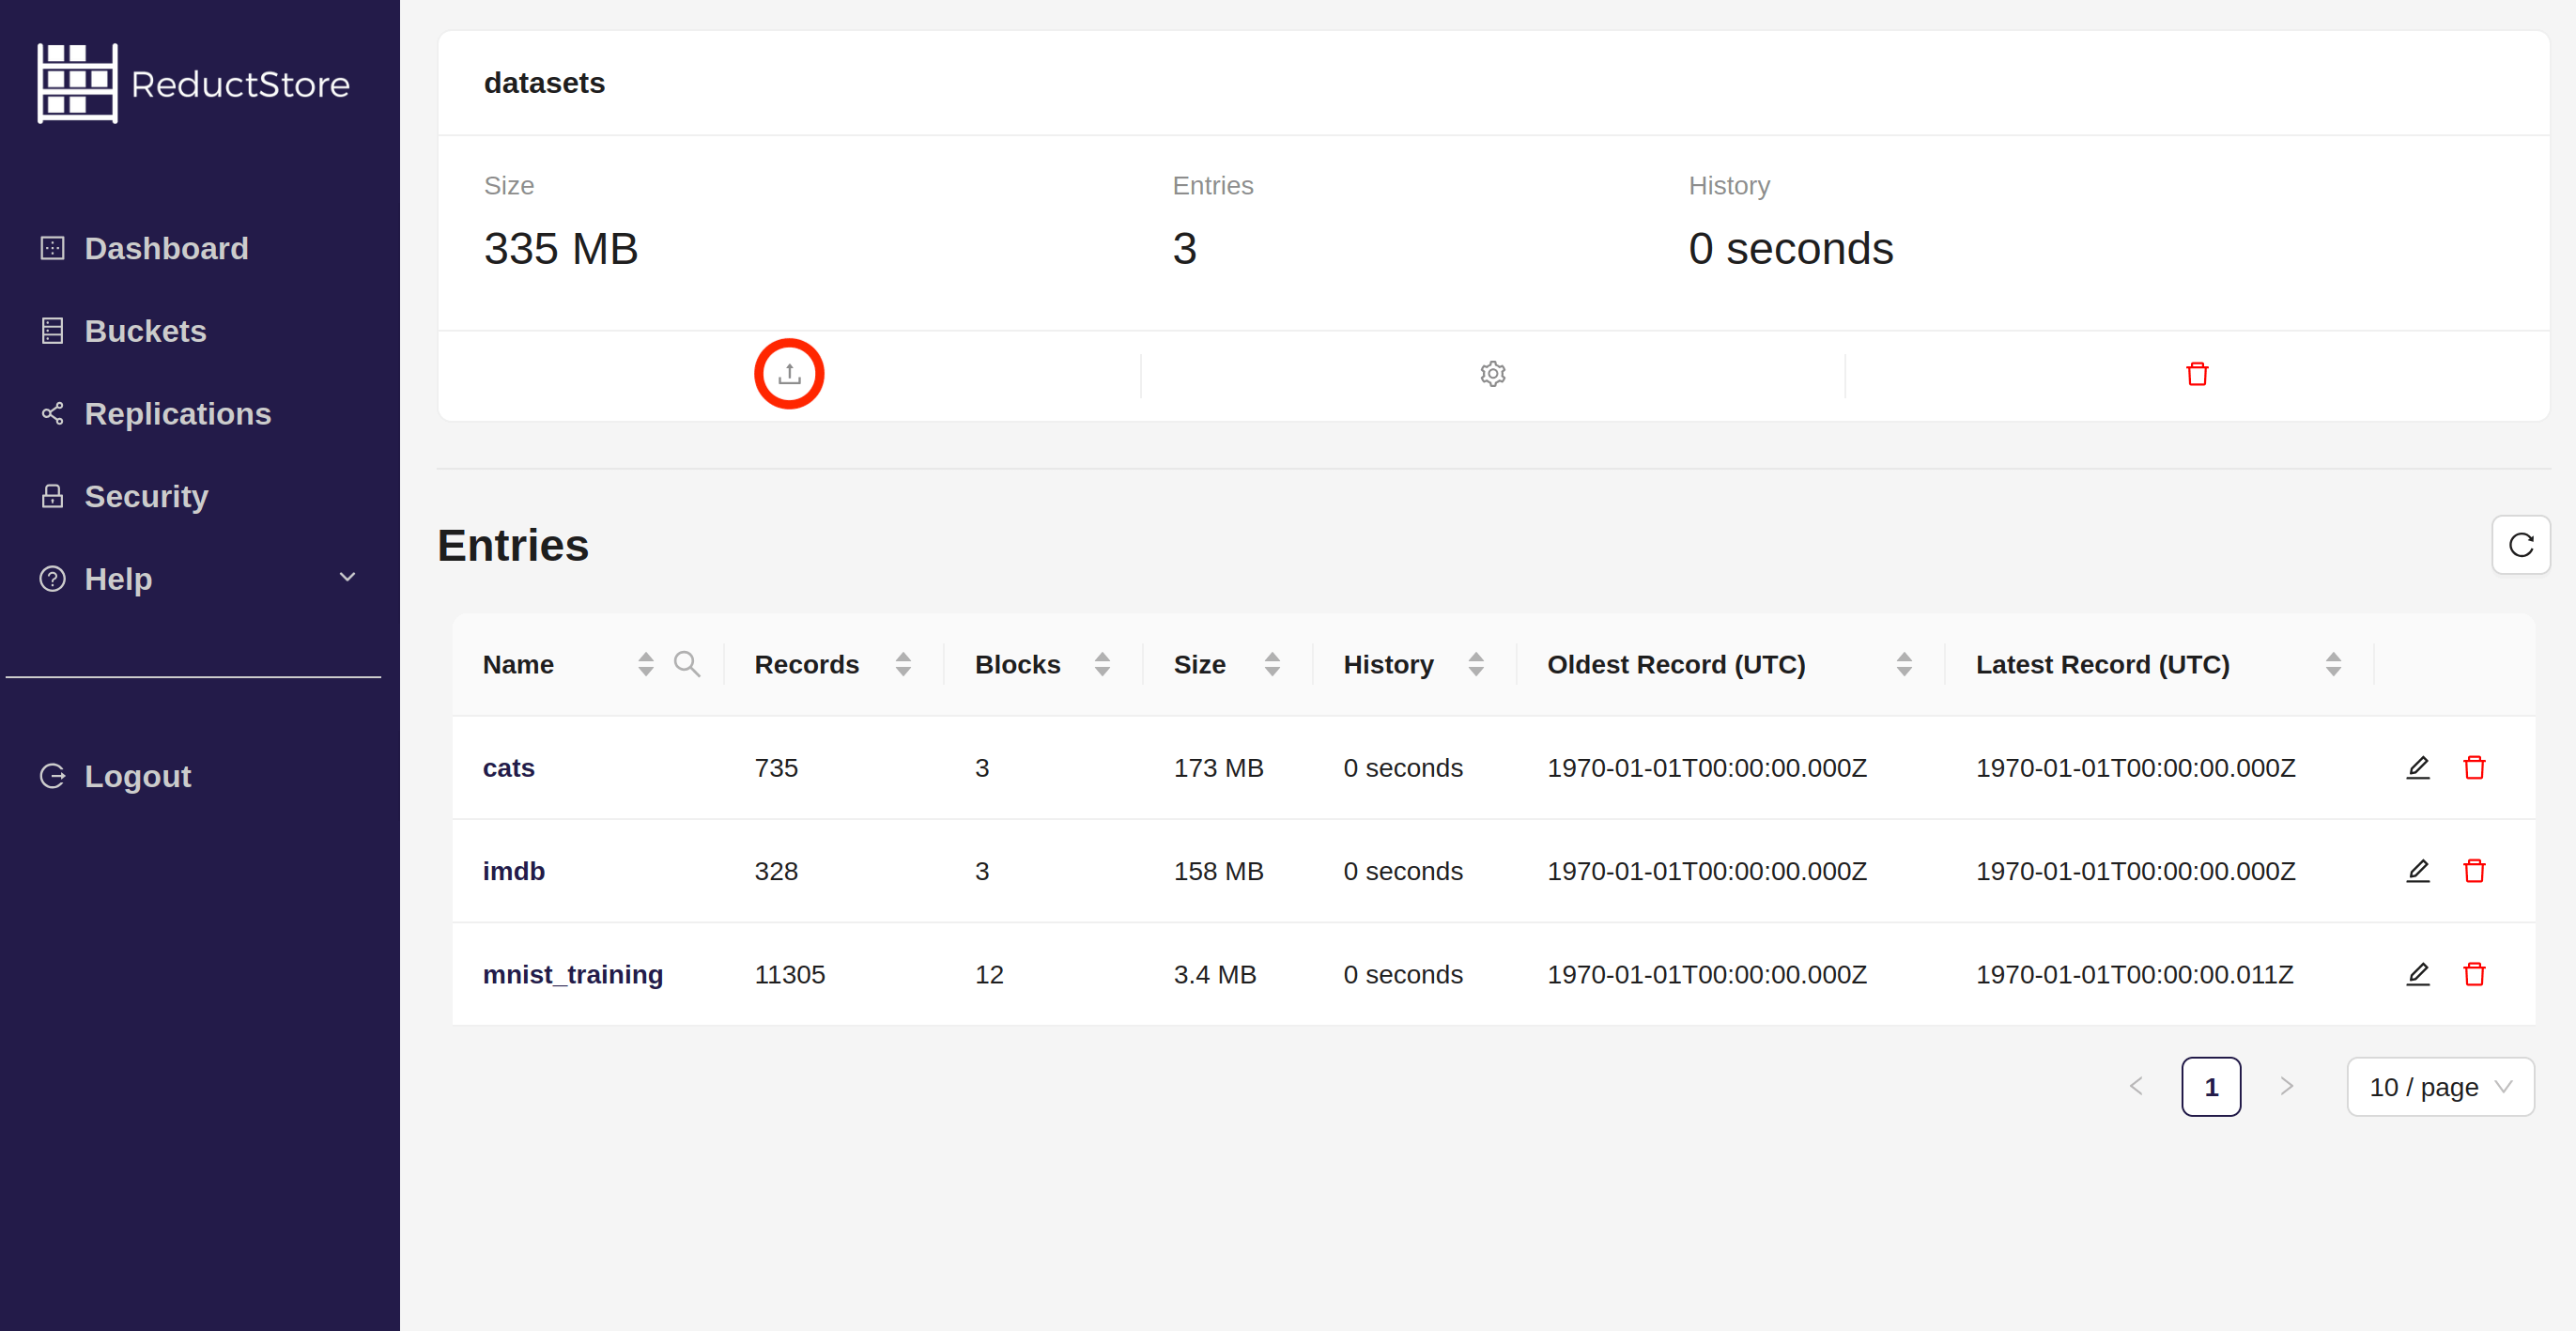Sort entries by Latest Record (UTC)
2576x1331 pixels.
[x=2332, y=664]
